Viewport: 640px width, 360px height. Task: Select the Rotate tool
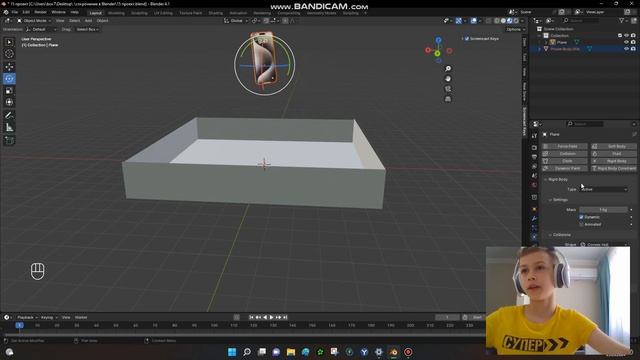pos(9,78)
